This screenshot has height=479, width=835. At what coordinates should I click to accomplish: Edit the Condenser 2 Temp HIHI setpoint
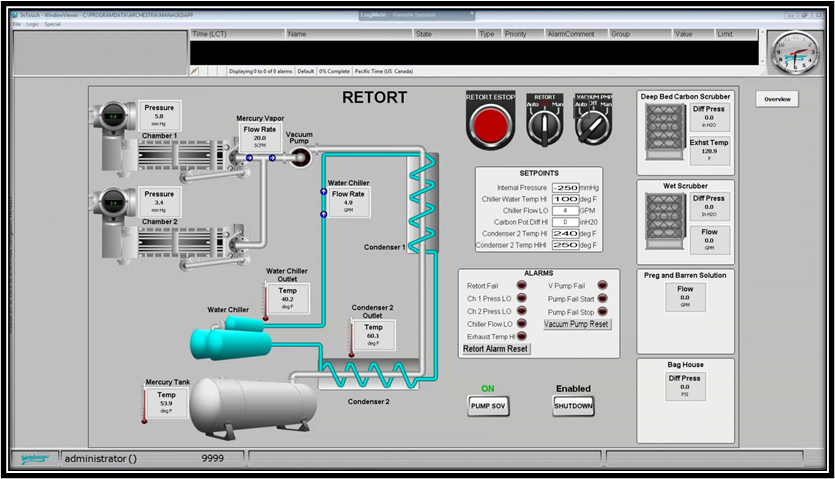(566, 245)
